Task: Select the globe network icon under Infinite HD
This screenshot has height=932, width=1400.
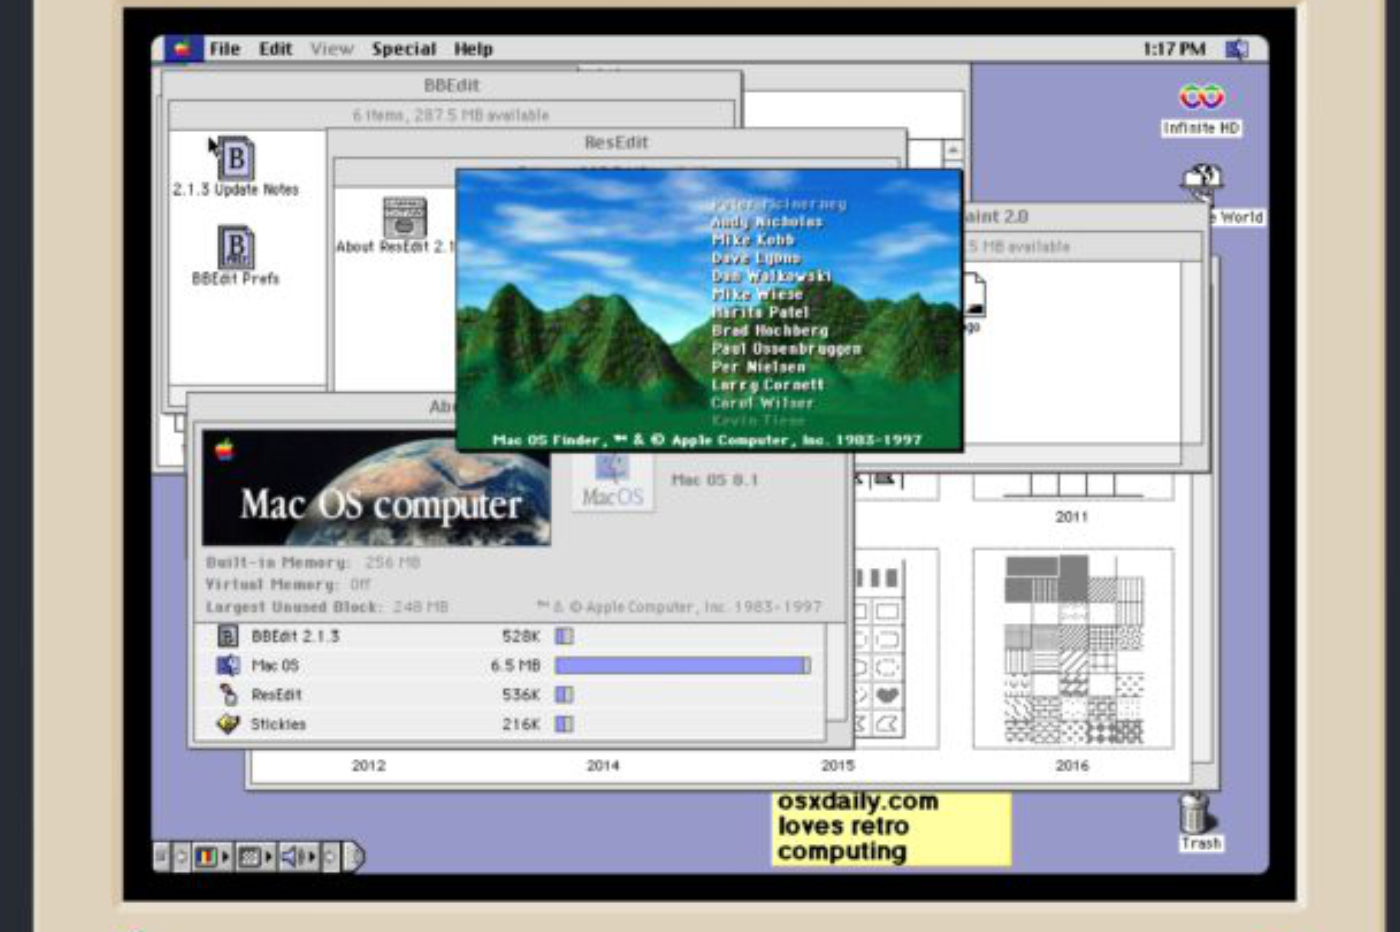Action: tap(1202, 182)
